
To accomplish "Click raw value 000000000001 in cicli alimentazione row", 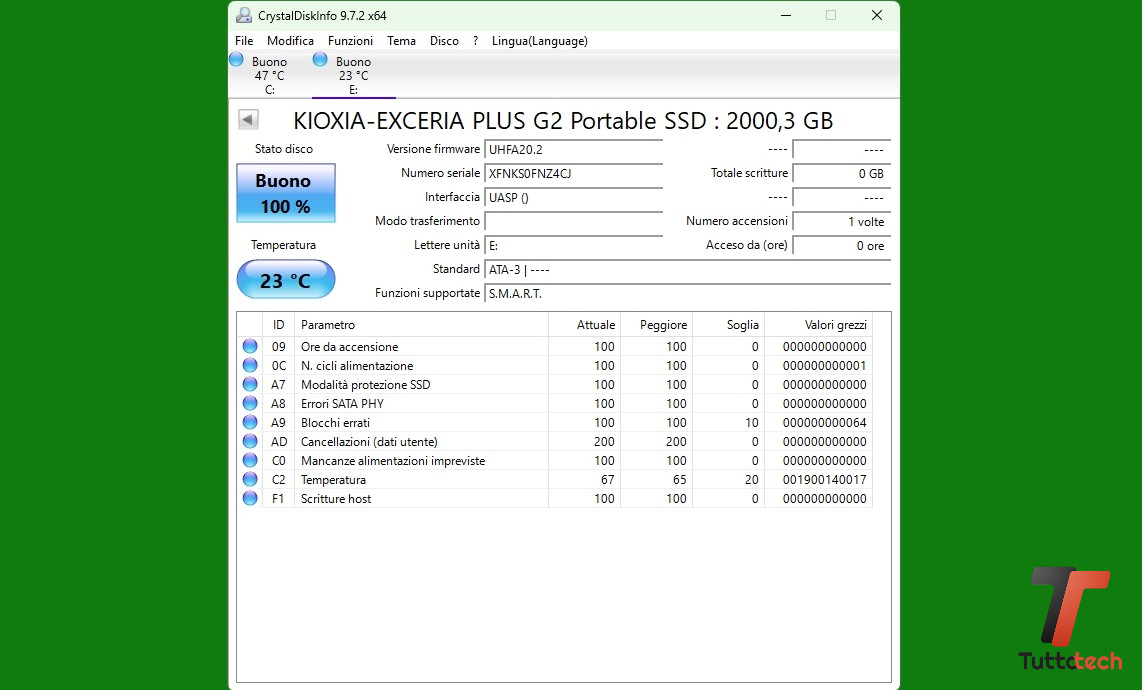I will tap(824, 366).
